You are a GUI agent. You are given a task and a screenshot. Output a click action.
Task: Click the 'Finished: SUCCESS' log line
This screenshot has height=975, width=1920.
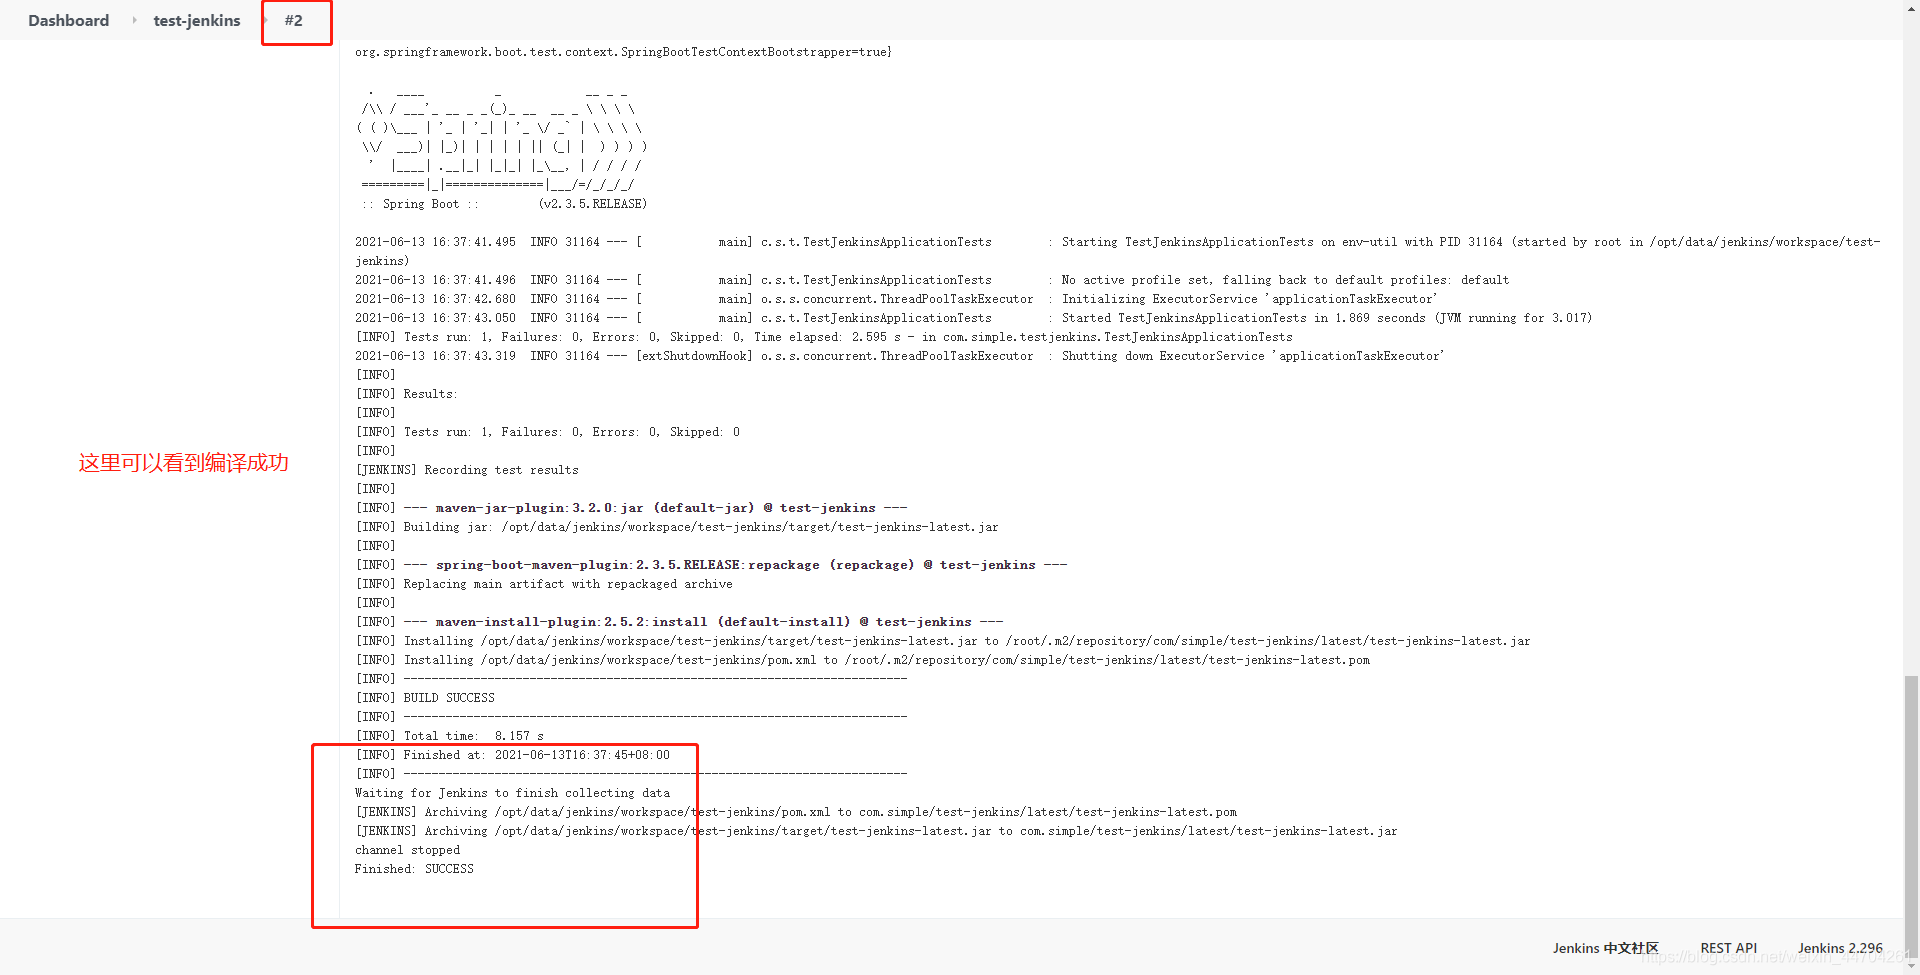(x=414, y=869)
